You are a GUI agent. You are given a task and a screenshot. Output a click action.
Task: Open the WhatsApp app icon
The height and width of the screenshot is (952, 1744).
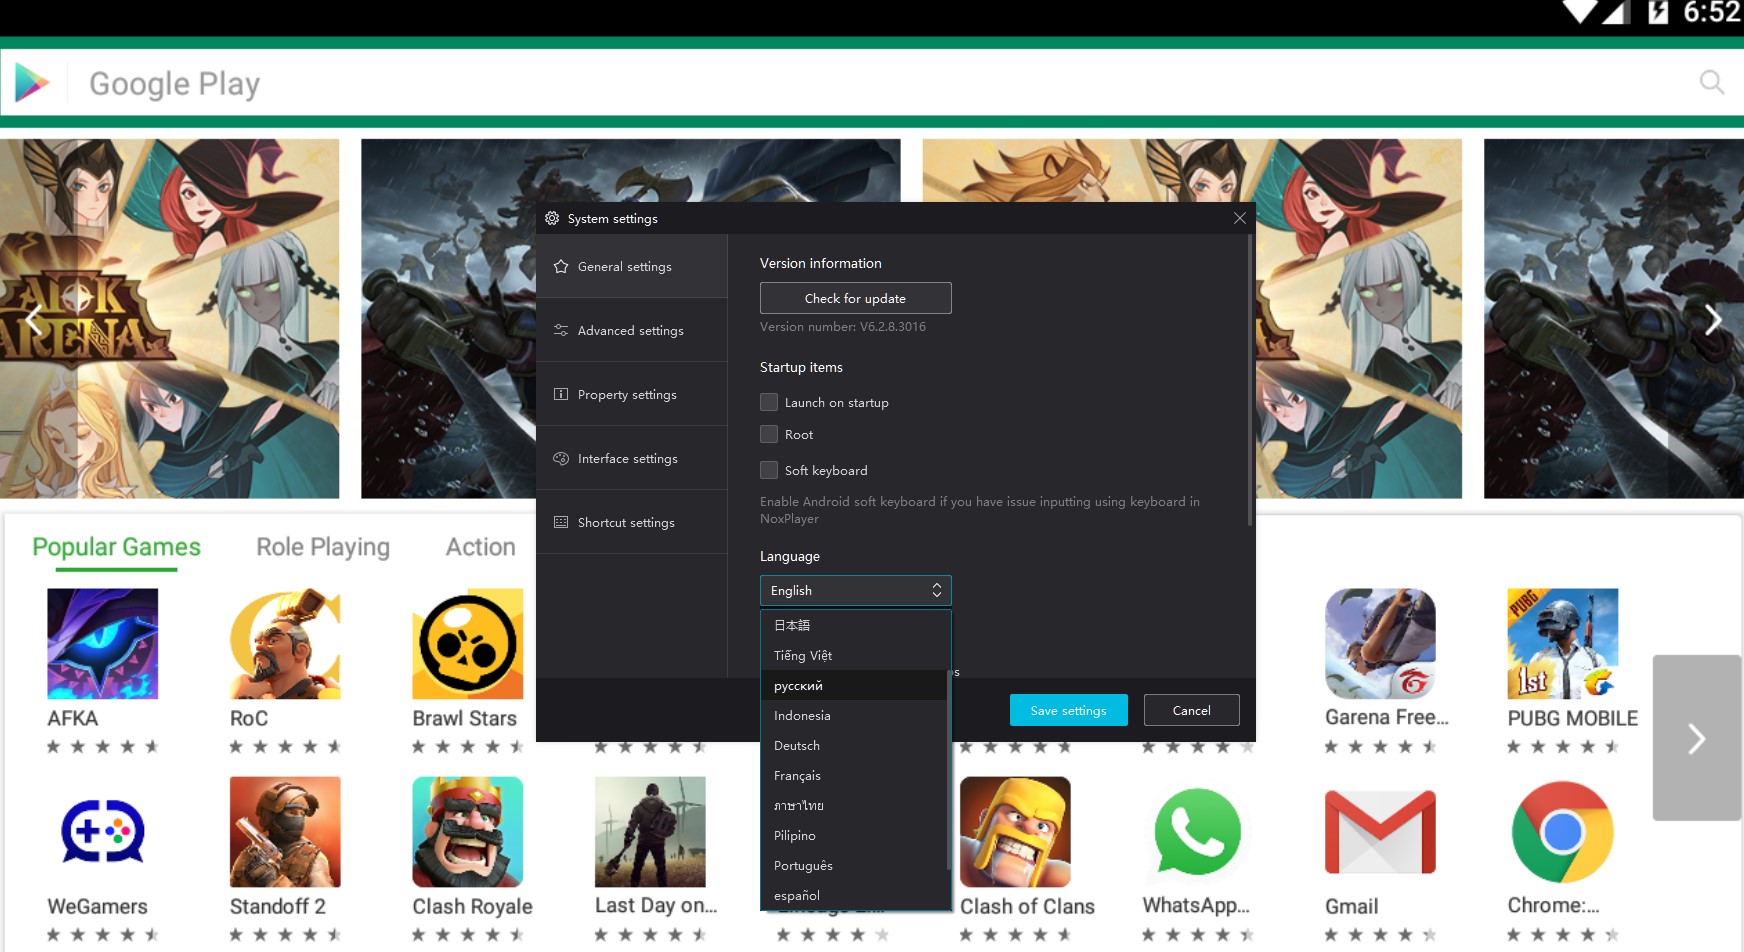point(1197,832)
